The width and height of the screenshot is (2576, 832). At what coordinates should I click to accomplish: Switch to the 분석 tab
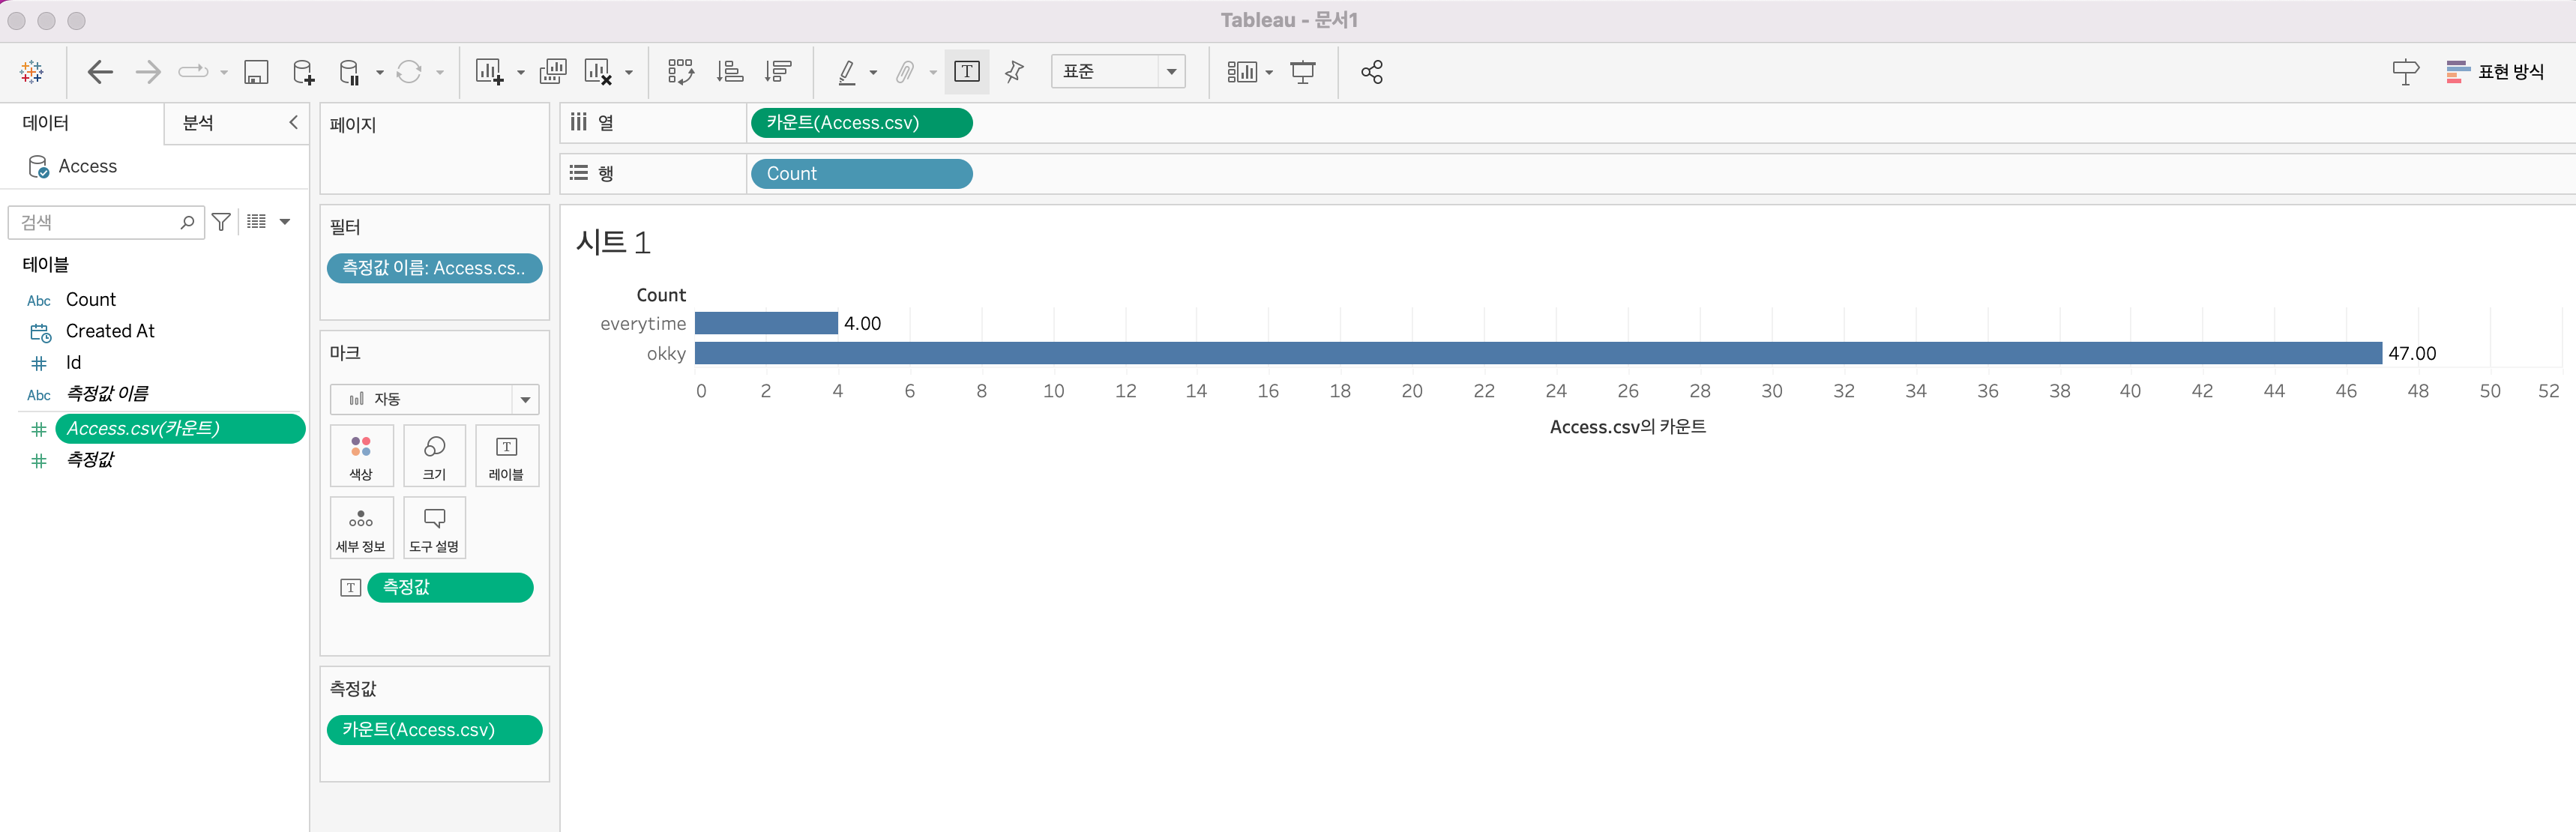[x=198, y=123]
